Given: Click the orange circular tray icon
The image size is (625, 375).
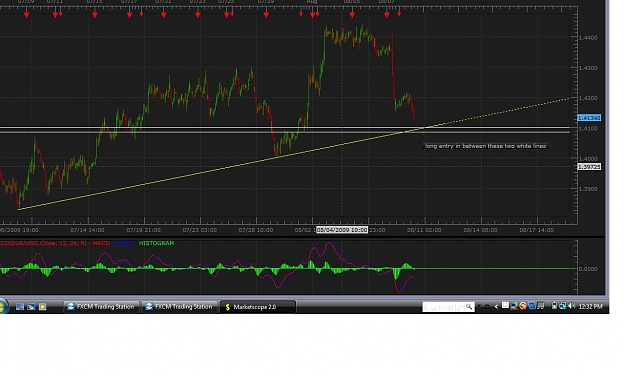Looking at the screenshot, I should point(523,306).
